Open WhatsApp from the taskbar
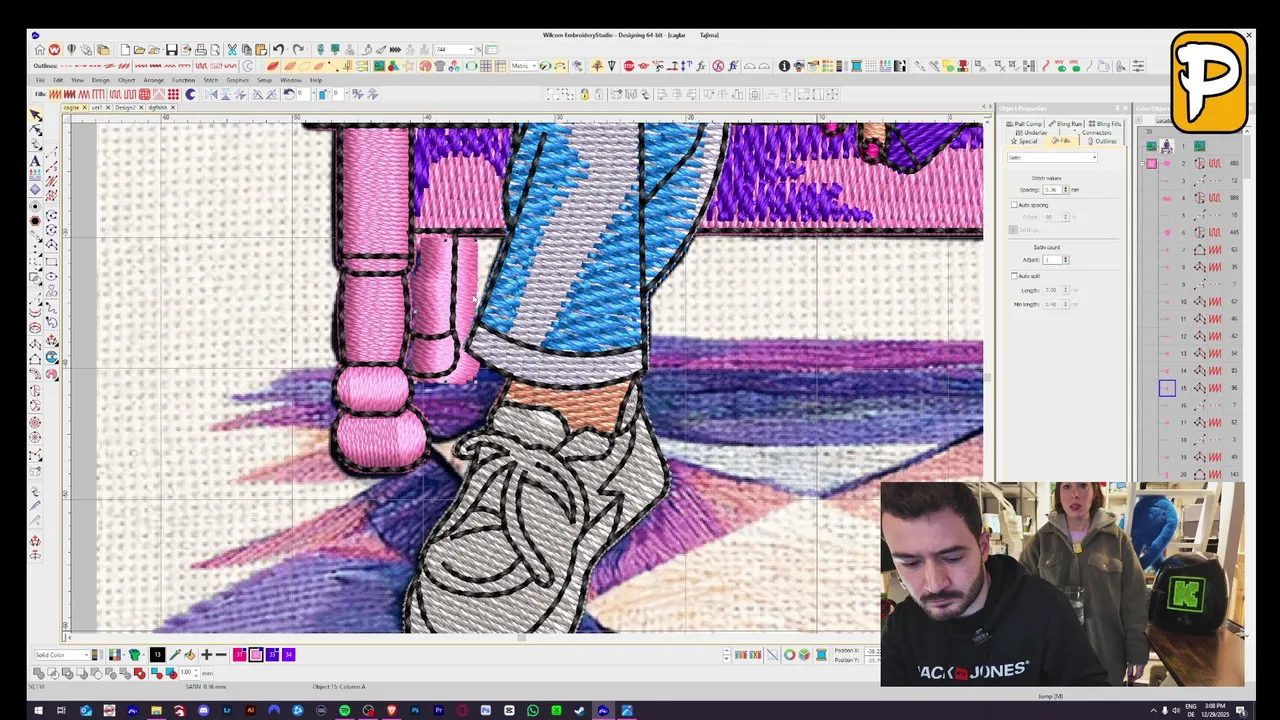The width and height of the screenshot is (1280, 720). pyautogui.click(x=533, y=711)
